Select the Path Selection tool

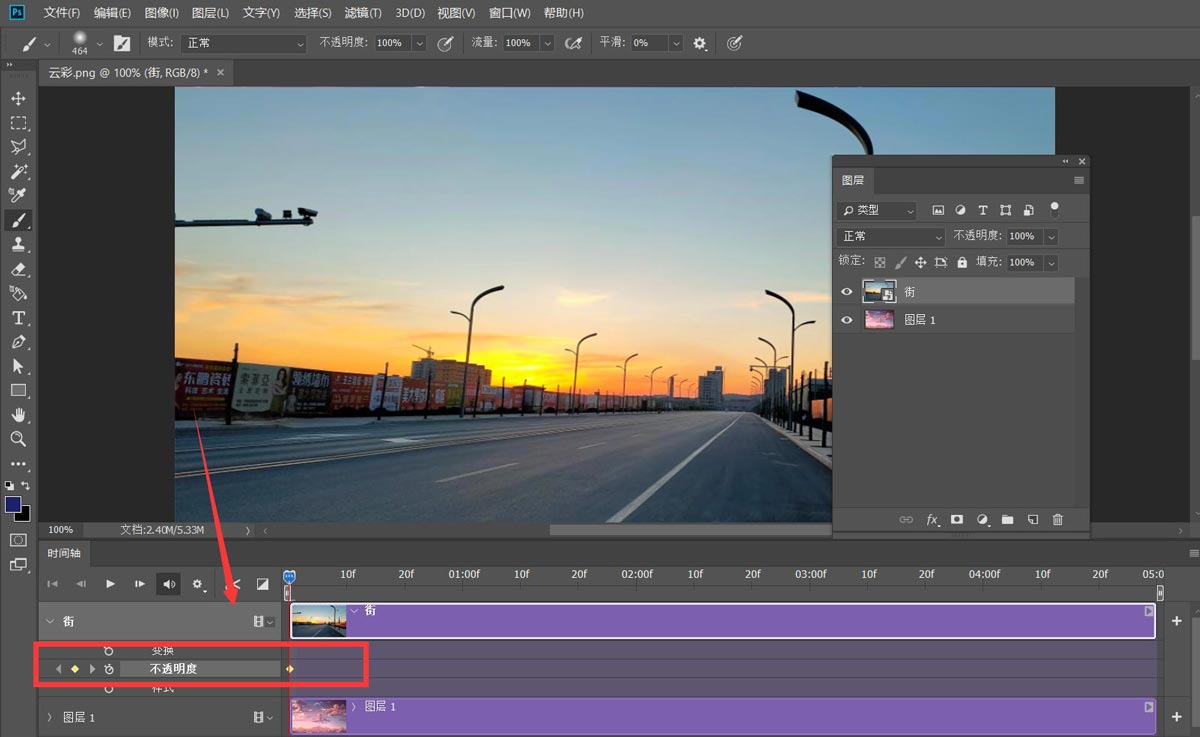click(18, 366)
